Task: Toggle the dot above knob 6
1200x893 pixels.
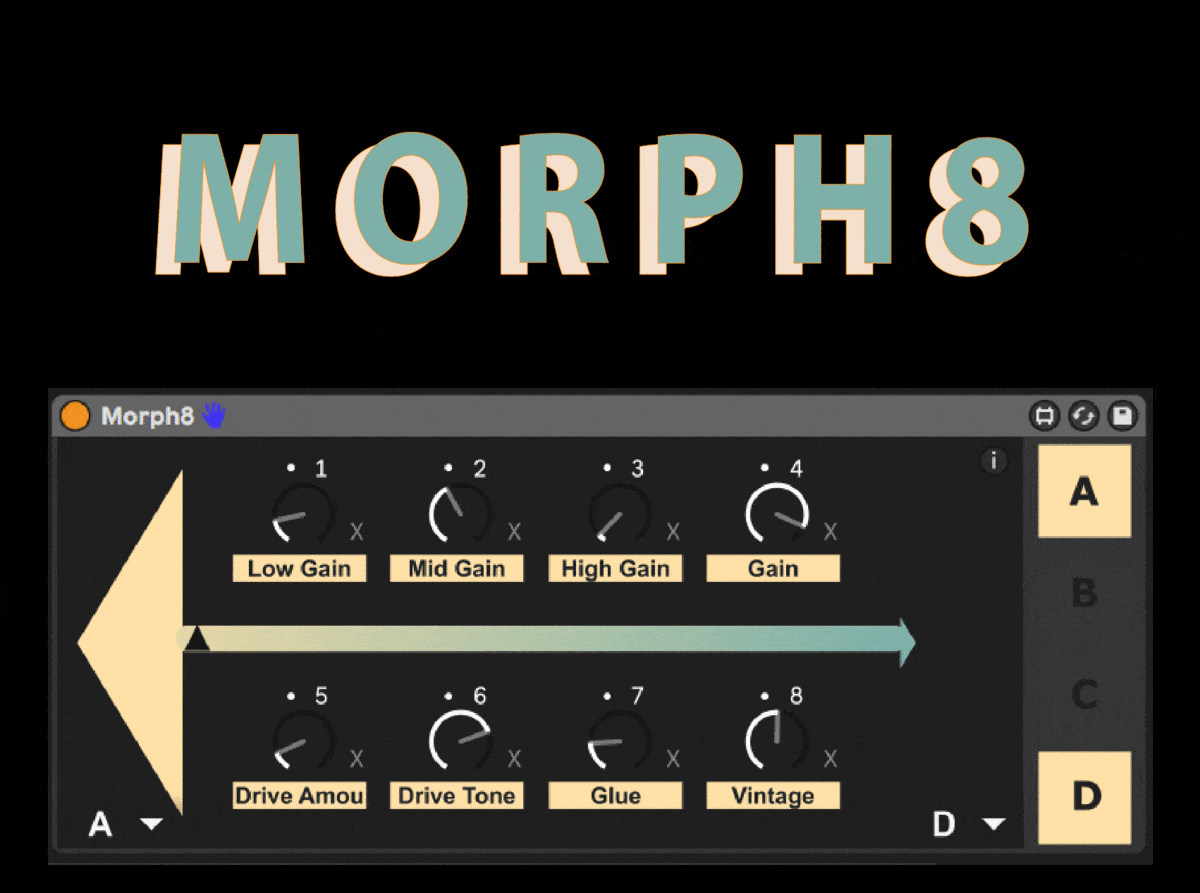Action: [449, 695]
